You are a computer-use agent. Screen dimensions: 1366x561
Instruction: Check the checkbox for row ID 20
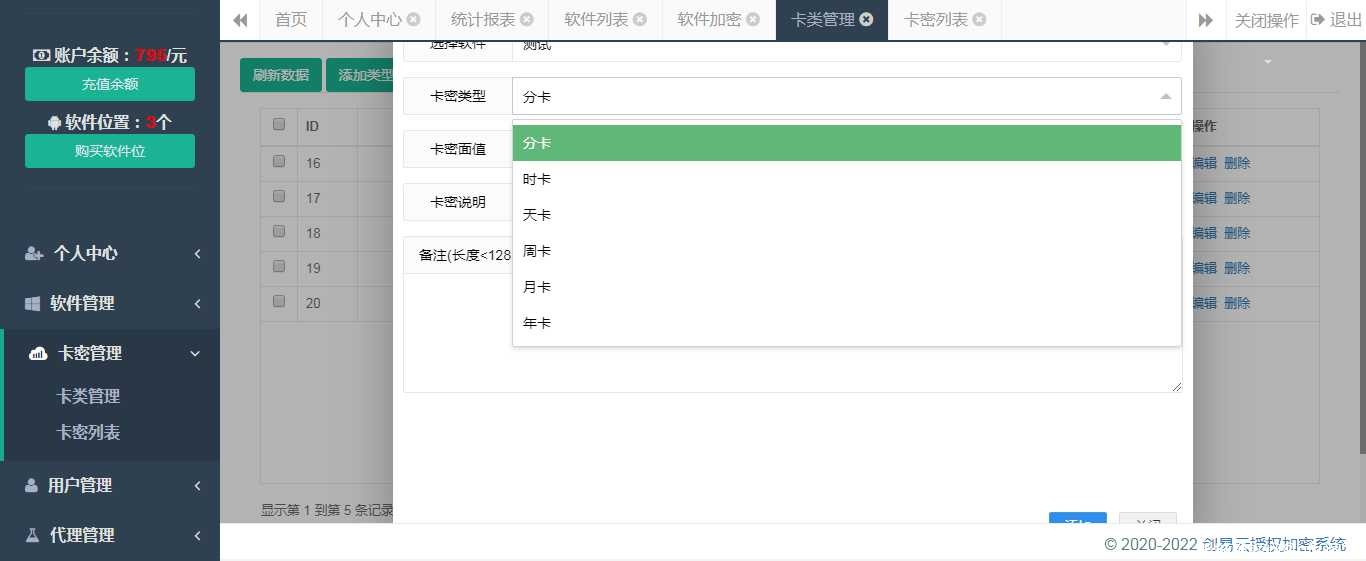click(x=279, y=301)
